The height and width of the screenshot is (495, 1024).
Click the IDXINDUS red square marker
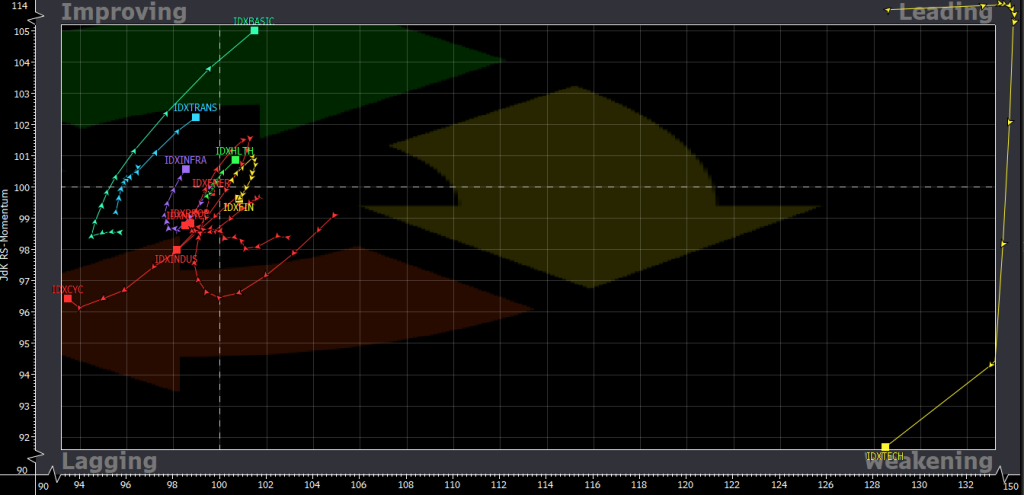(176, 250)
